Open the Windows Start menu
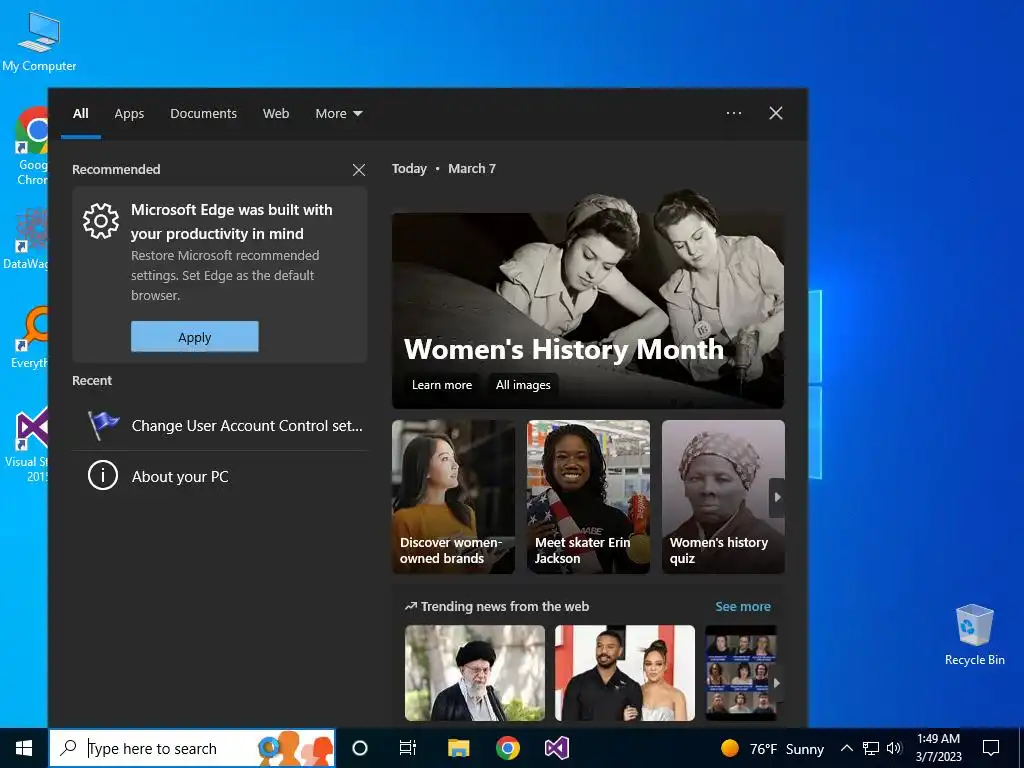Image resolution: width=1024 pixels, height=768 pixels. (x=24, y=748)
